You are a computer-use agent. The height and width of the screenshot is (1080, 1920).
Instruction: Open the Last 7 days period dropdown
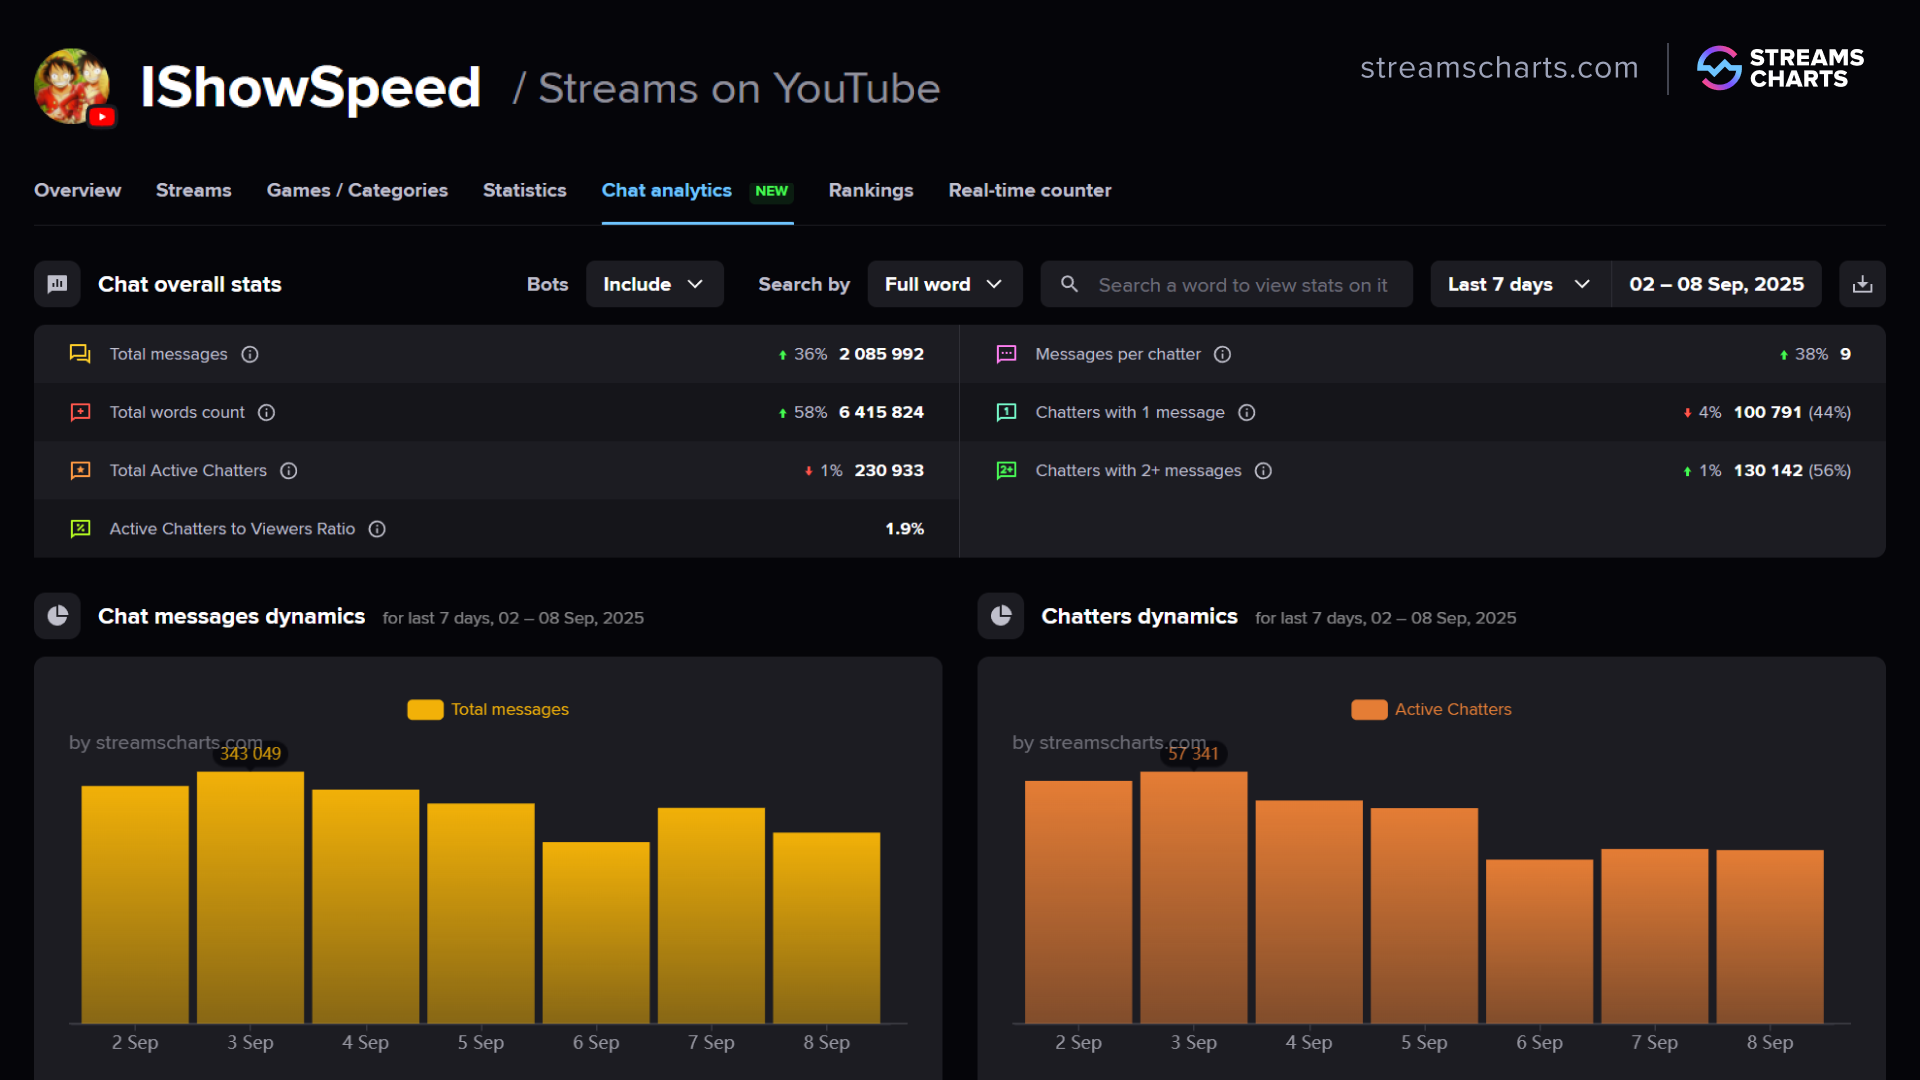coord(1519,285)
